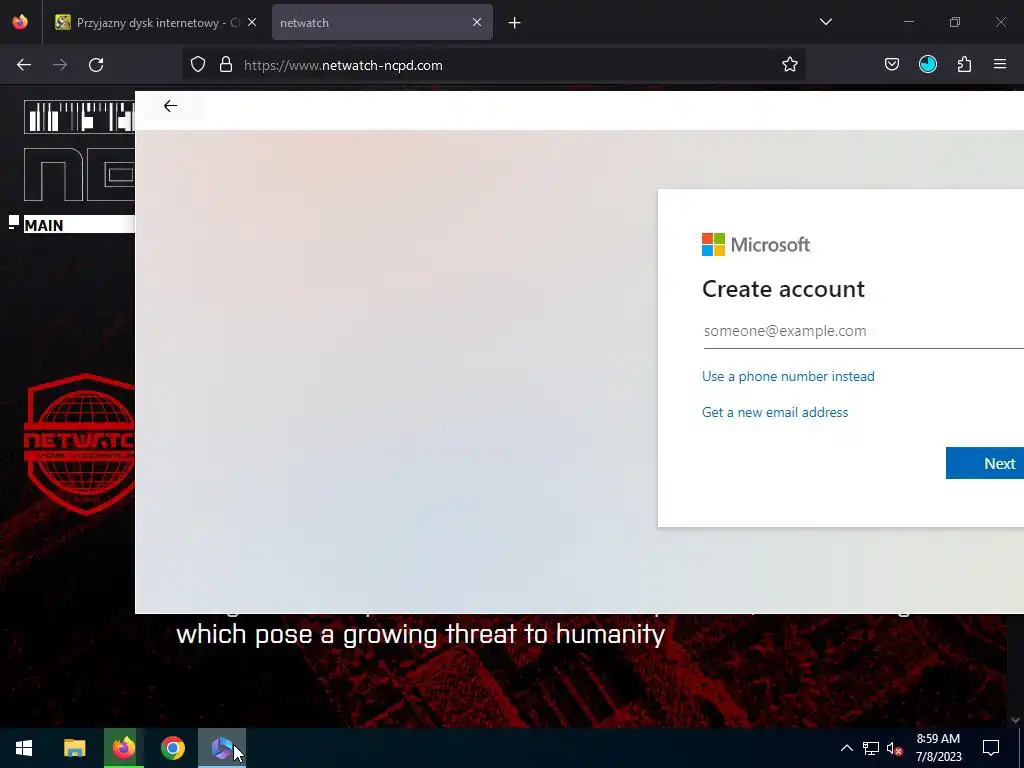This screenshot has width=1024, height=768.
Task: Click the Netwatch shield logo
Action: pyautogui.click(x=79, y=444)
